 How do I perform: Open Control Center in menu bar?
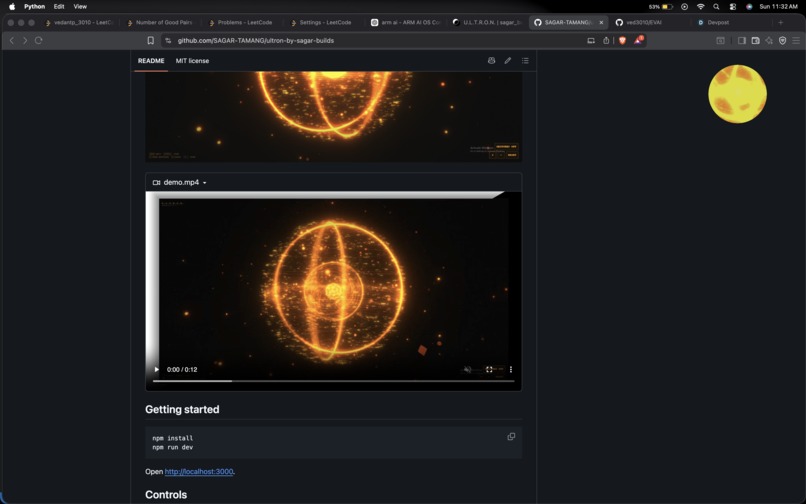732,6
